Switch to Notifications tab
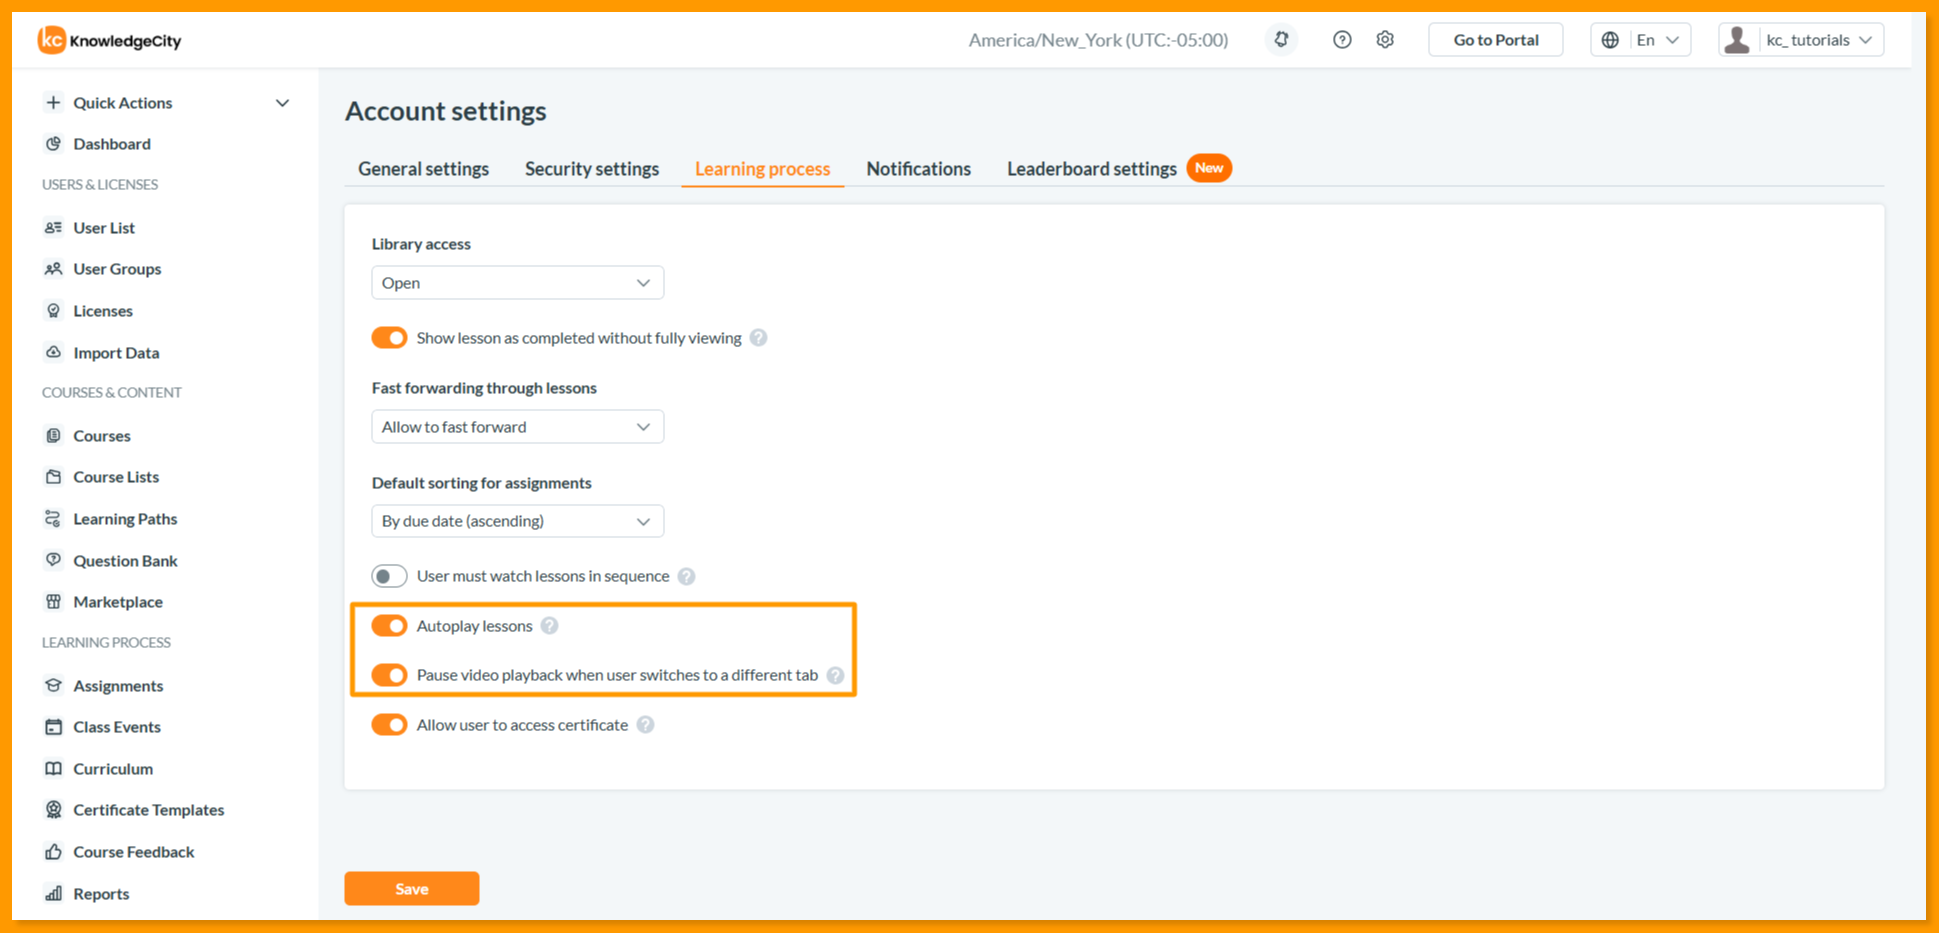1939x933 pixels. (918, 168)
